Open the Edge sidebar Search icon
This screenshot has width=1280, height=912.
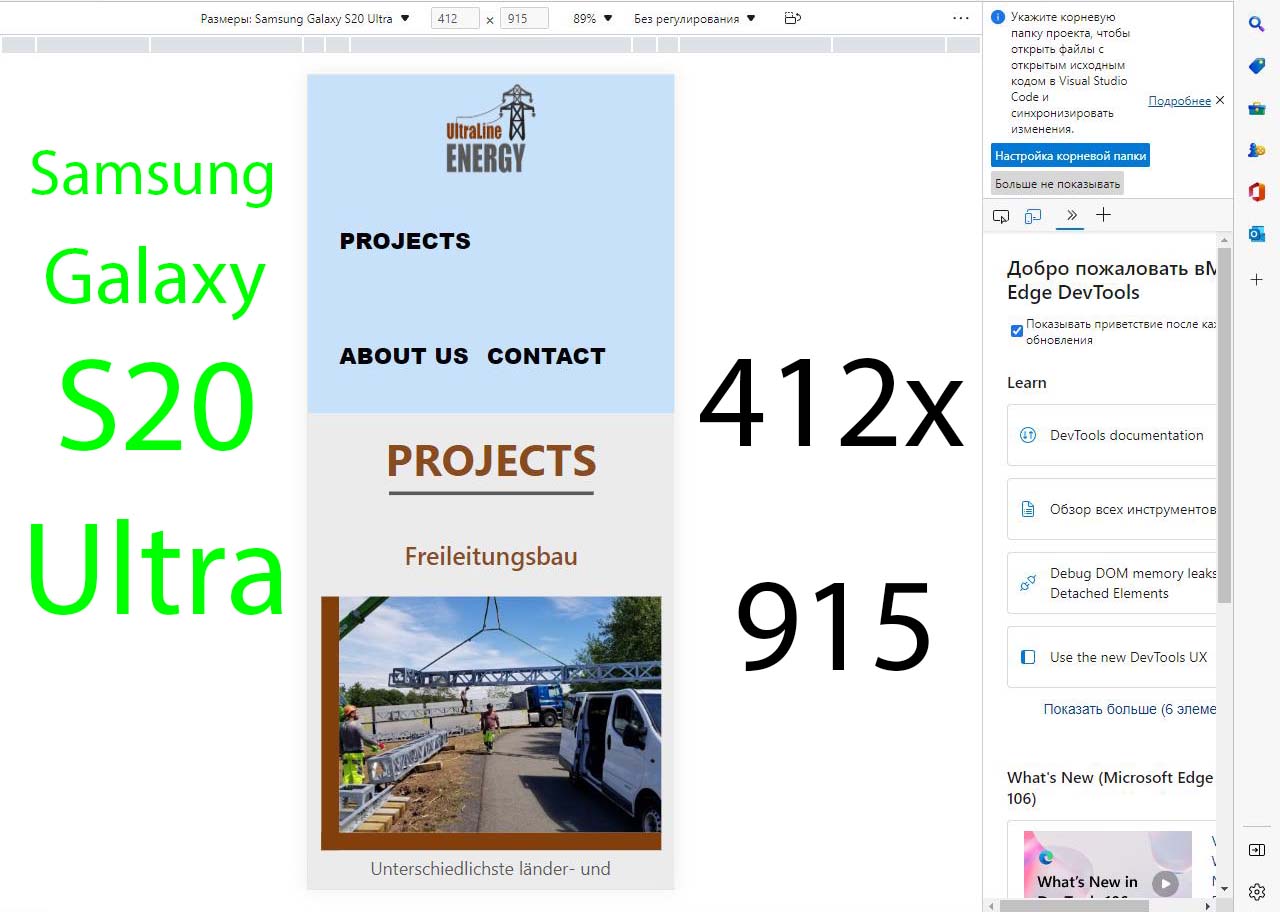click(x=1257, y=24)
